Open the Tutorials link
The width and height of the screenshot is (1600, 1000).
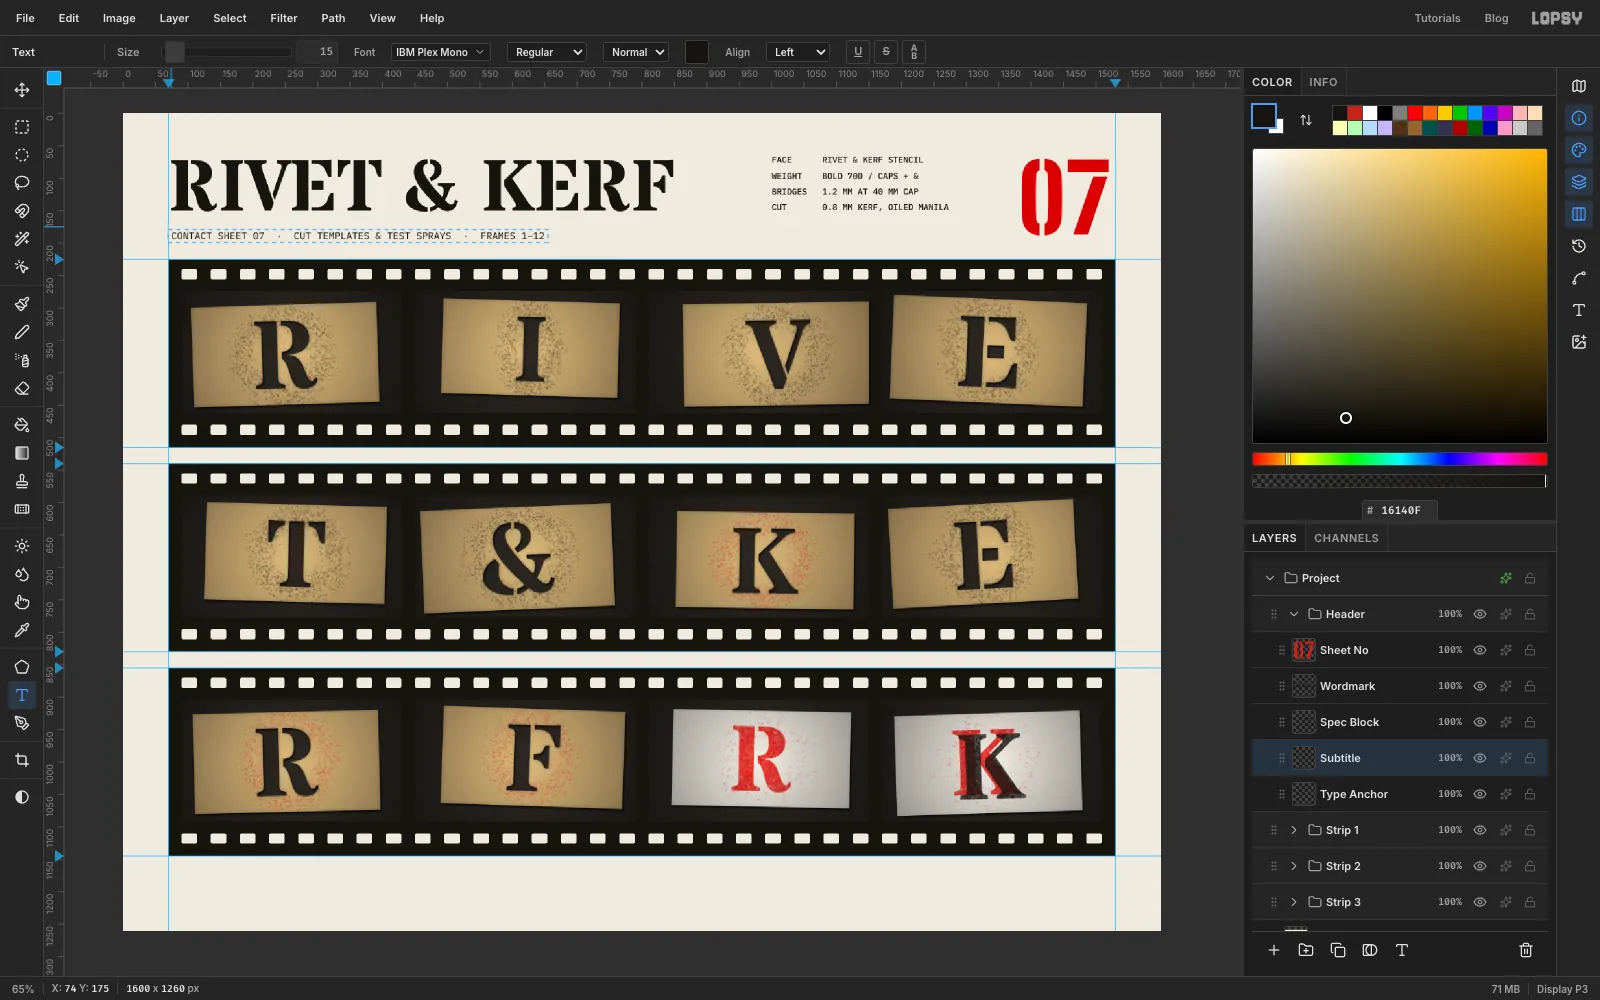1437,18
